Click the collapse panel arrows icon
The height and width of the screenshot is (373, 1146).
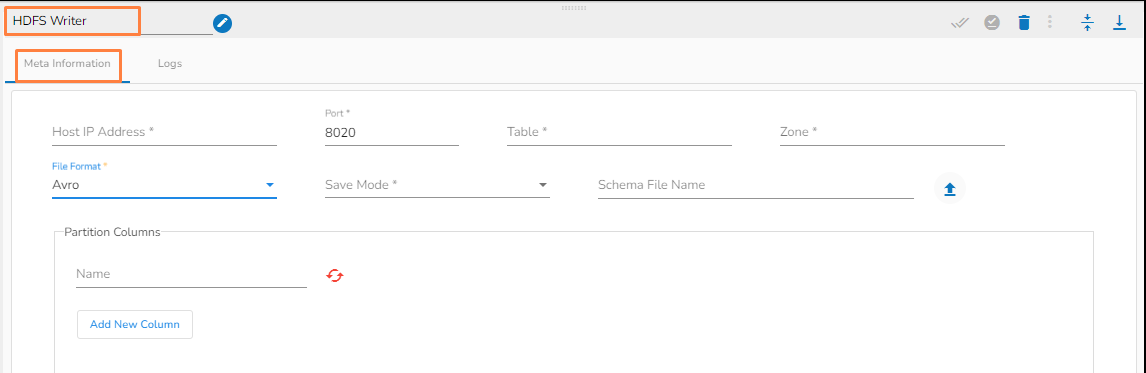coord(1088,23)
